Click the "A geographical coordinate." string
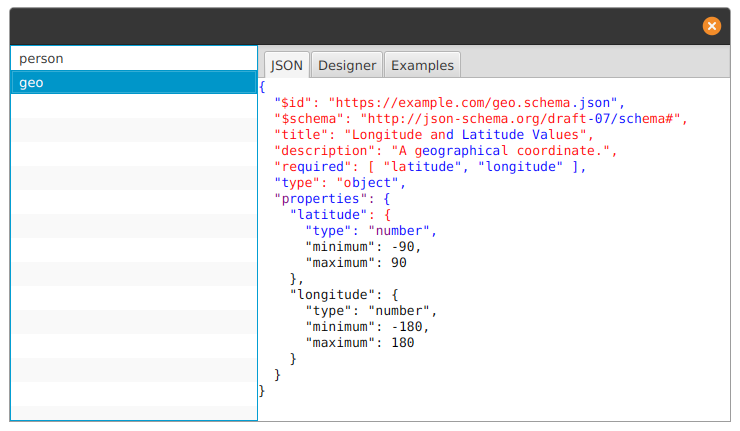Screen dimensions: 740x431 coord(501,151)
